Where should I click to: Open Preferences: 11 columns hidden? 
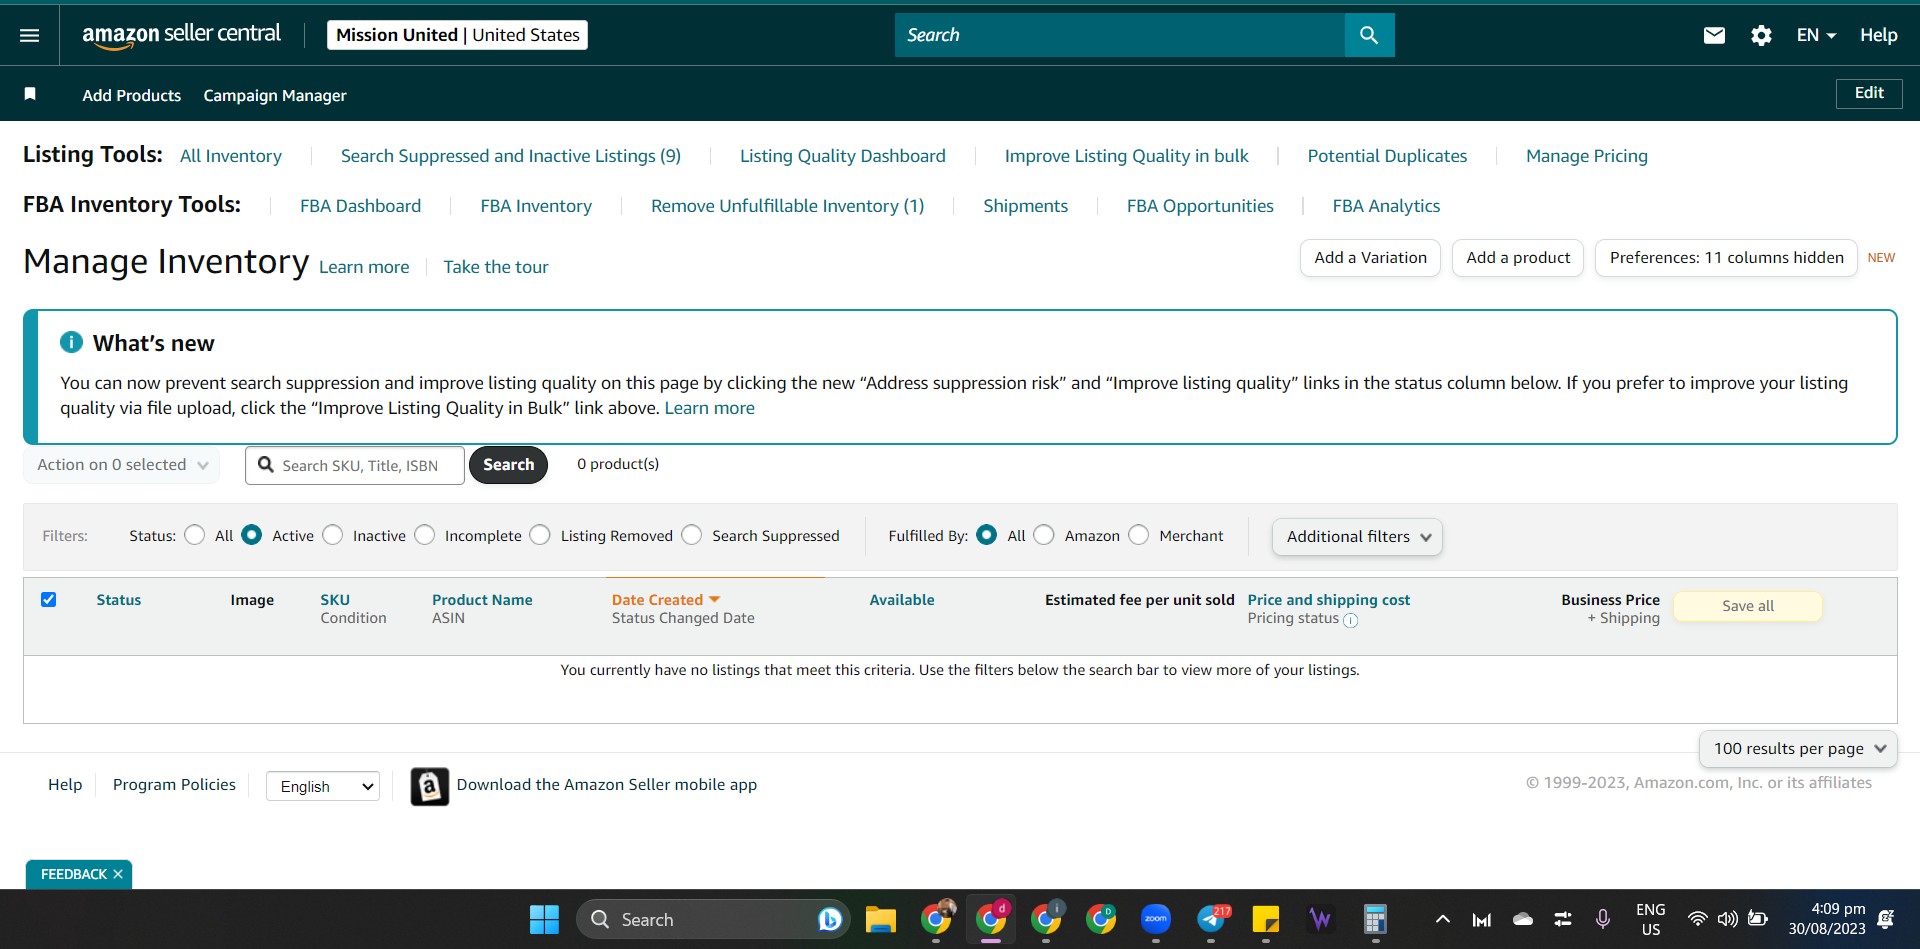(x=1726, y=258)
